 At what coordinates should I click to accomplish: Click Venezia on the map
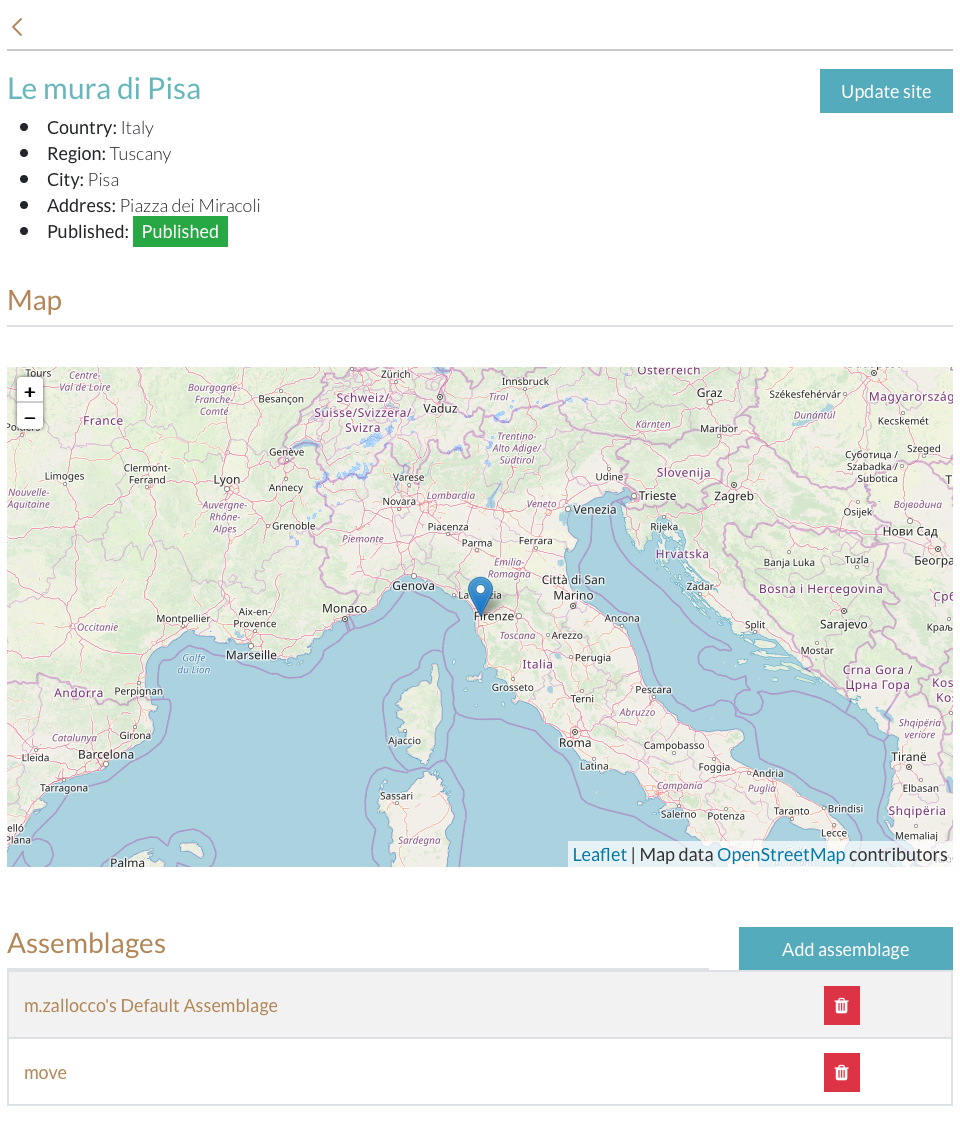pyautogui.click(x=595, y=509)
